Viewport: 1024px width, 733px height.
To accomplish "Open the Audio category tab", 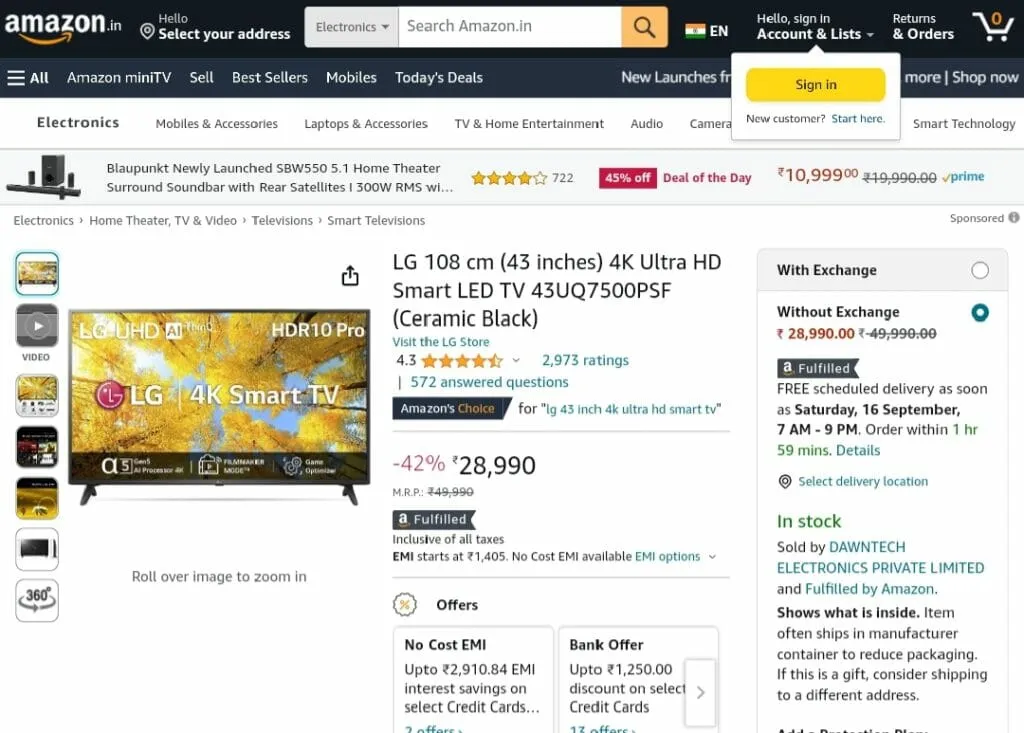I will [647, 123].
